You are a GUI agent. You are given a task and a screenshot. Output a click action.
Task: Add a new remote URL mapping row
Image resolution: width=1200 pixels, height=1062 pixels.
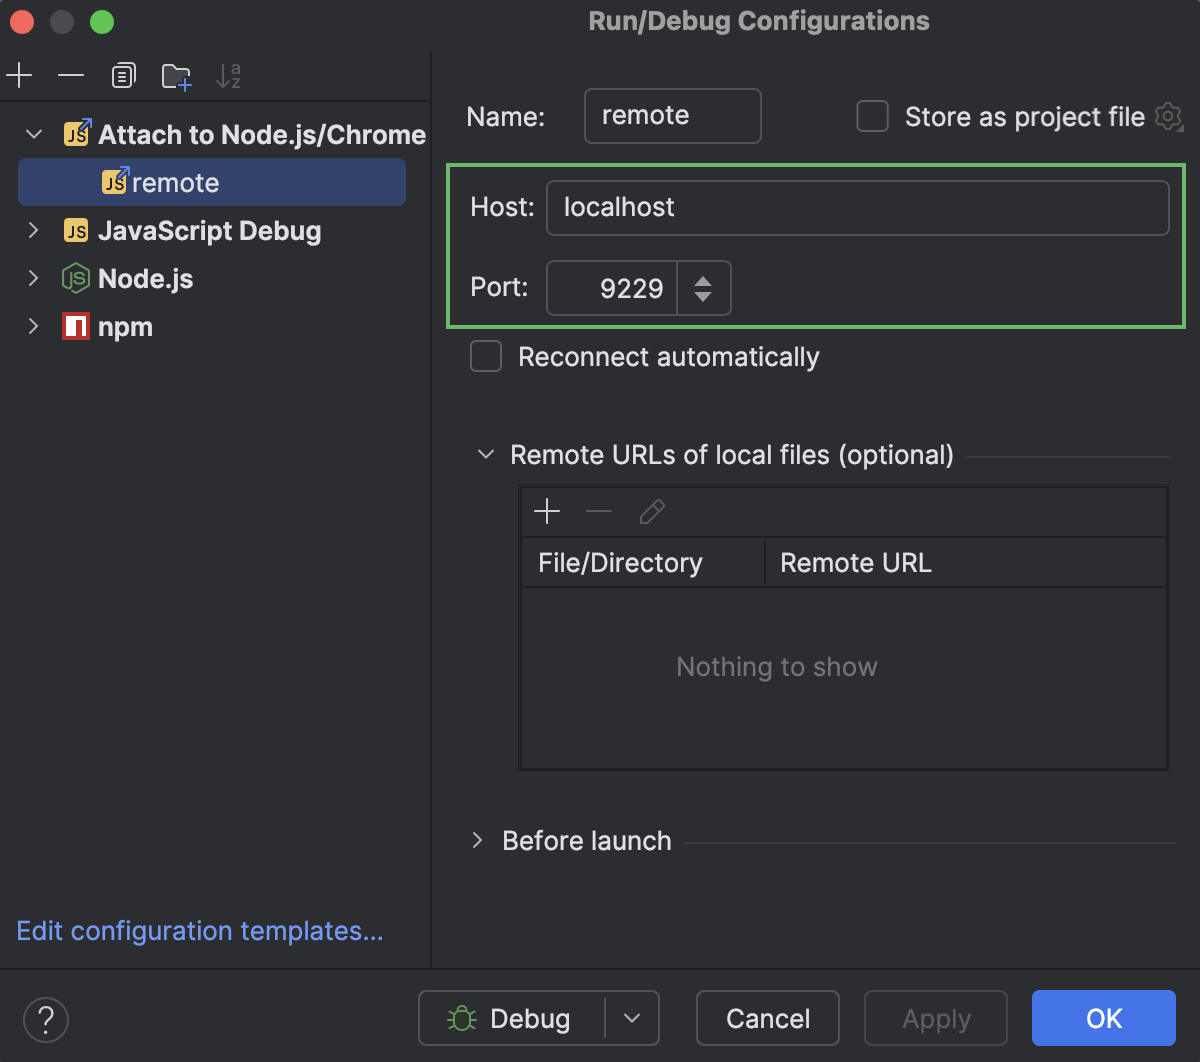pos(547,513)
